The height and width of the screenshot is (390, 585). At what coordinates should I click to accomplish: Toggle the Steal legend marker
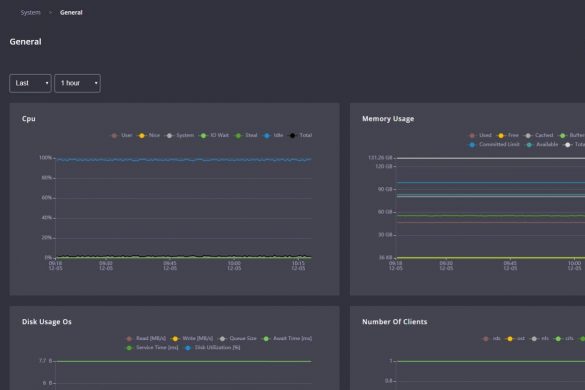(x=246, y=135)
